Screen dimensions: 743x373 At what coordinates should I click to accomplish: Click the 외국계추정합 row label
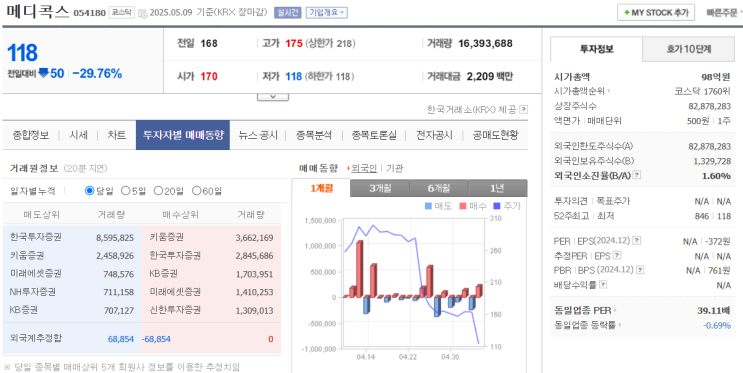pos(36,338)
